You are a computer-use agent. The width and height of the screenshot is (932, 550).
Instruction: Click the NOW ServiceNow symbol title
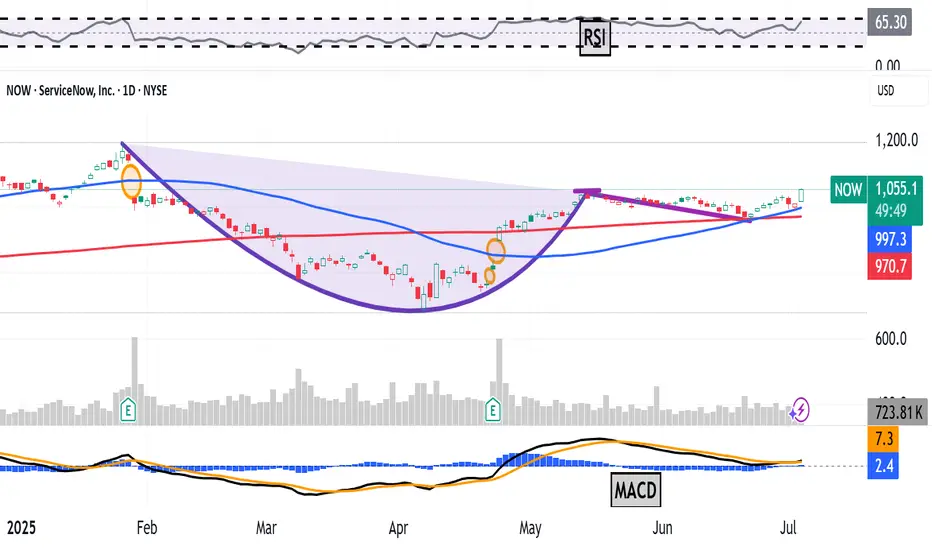click(x=87, y=90)
